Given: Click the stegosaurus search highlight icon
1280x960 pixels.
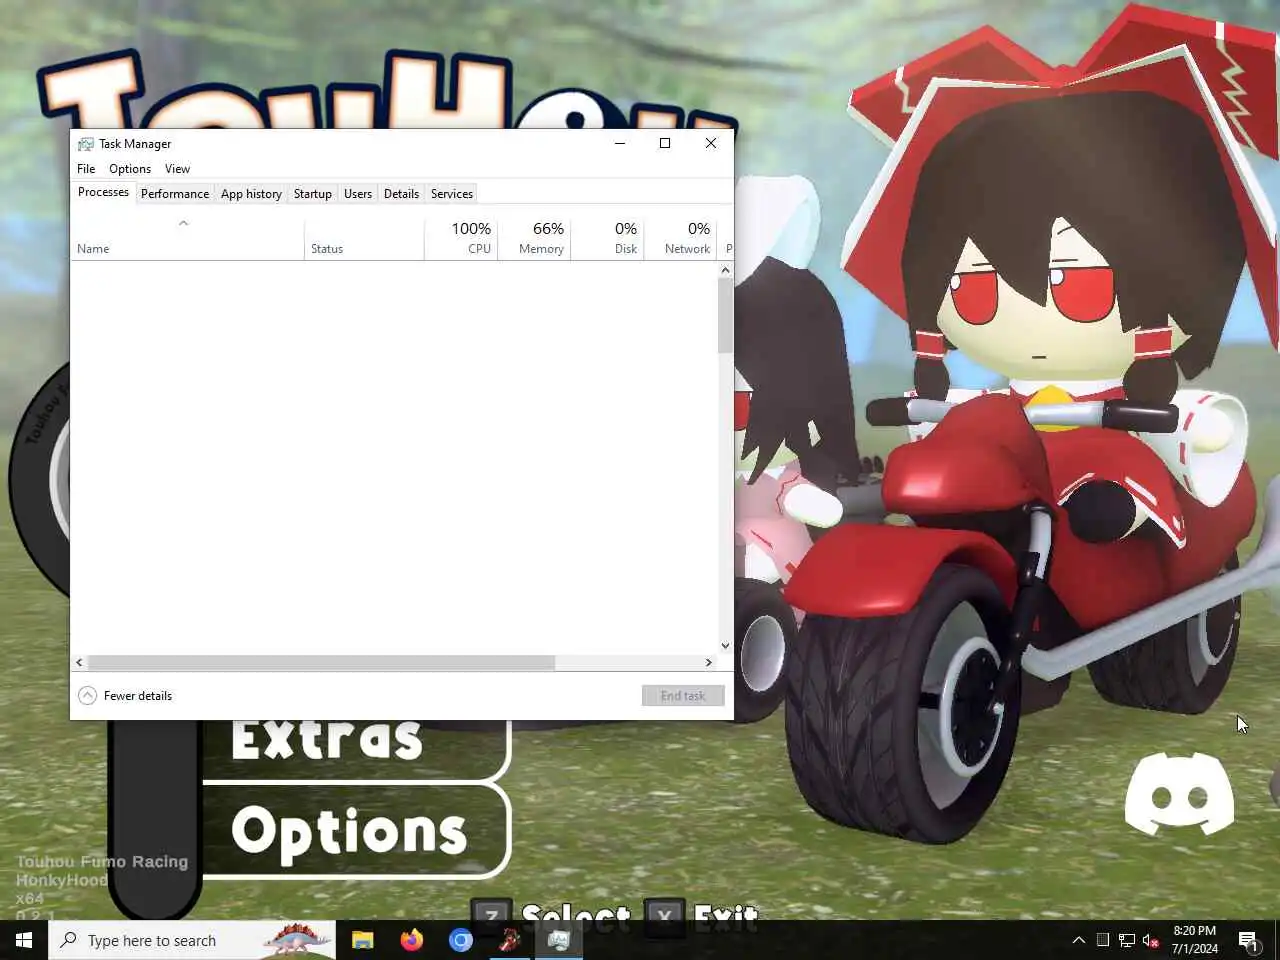Looking at the screenshot, I should [296, 939].
